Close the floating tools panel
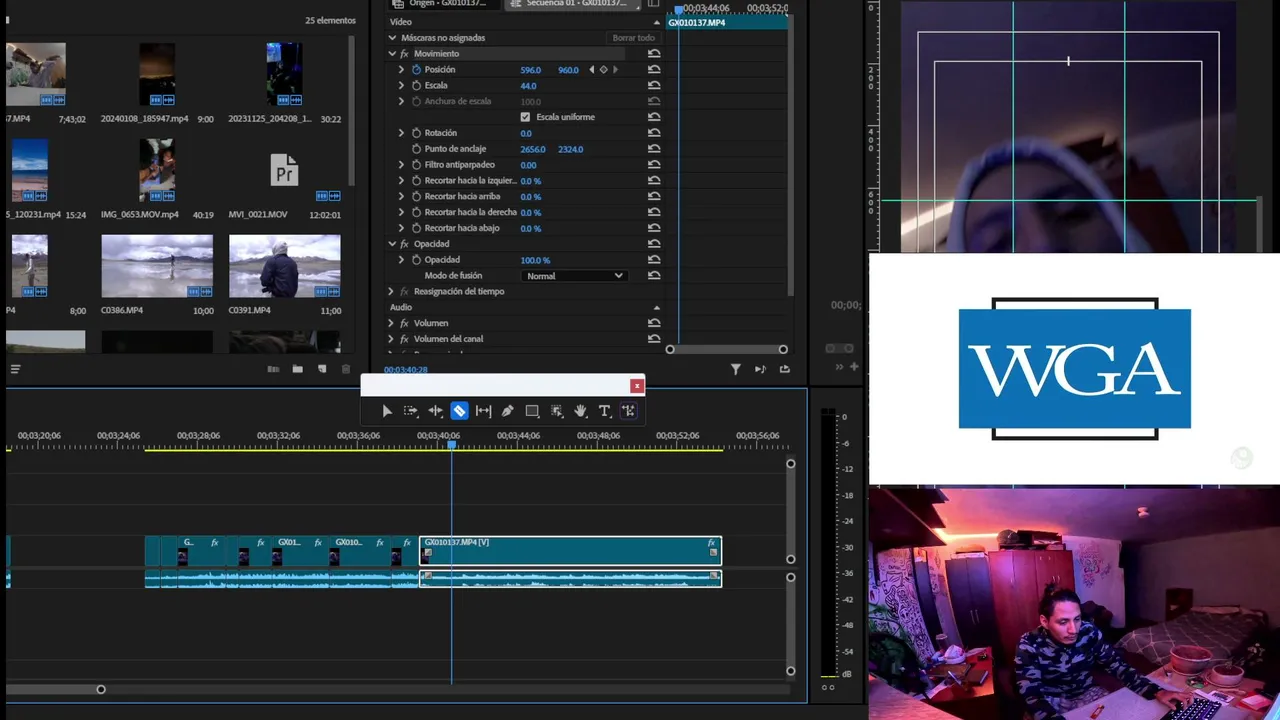The width and height of the screenshot is (1280, 720). pyautogui.click(x=637, y=386)
